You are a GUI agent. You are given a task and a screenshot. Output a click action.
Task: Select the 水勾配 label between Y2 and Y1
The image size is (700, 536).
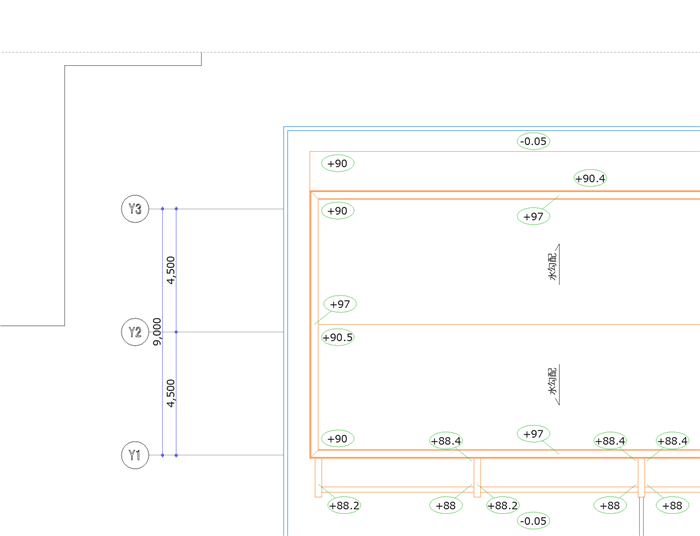(x=553, y=382)
